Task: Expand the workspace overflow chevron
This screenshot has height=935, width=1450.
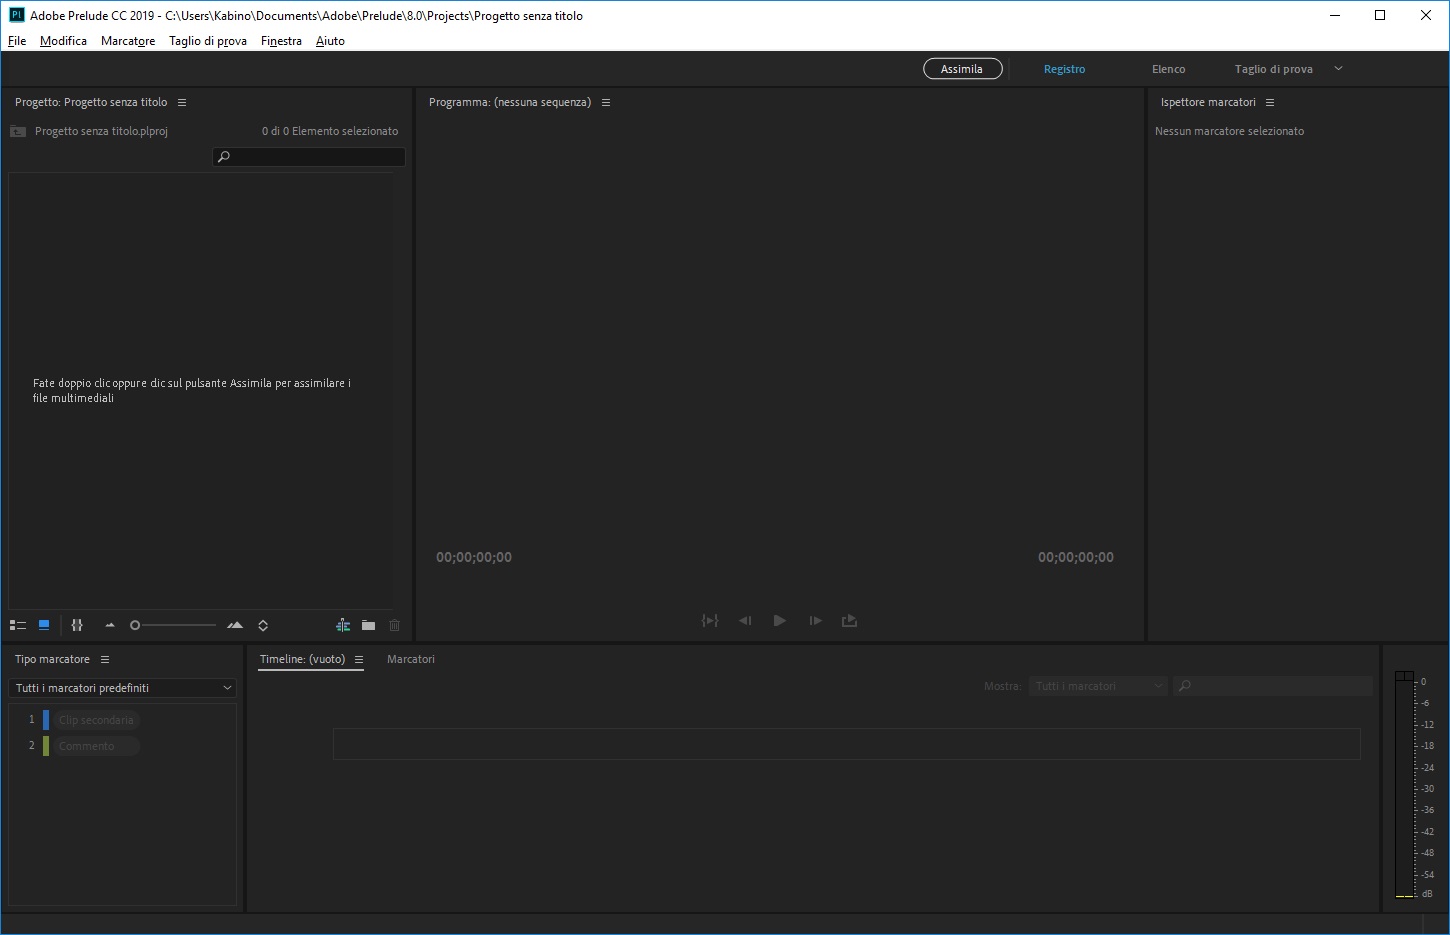Action: 1339,69
